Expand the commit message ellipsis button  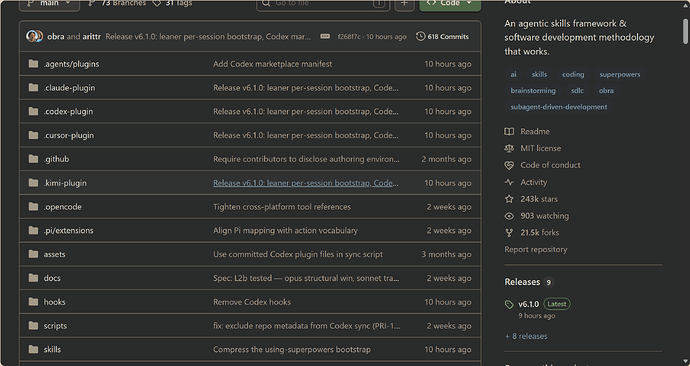(x=325, y=37)
